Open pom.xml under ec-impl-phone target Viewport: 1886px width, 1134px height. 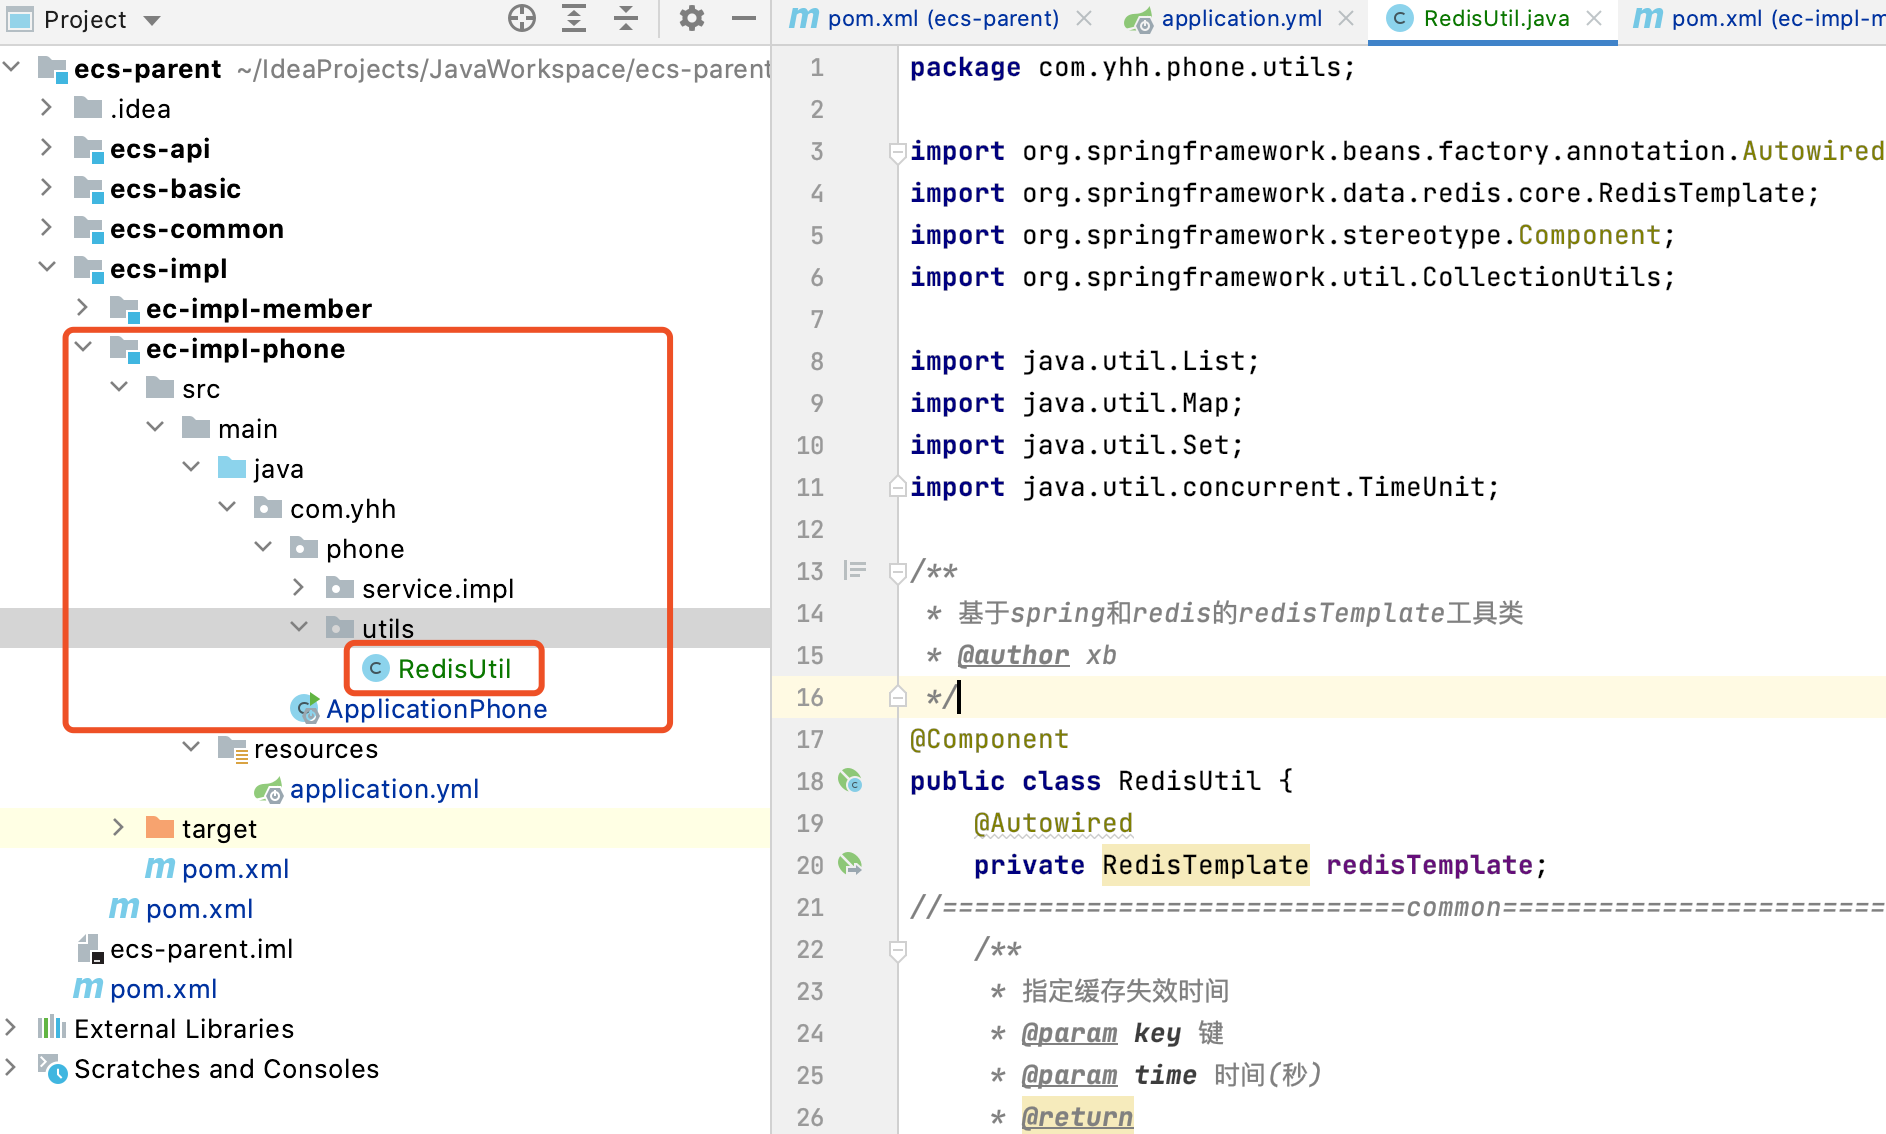235,868
